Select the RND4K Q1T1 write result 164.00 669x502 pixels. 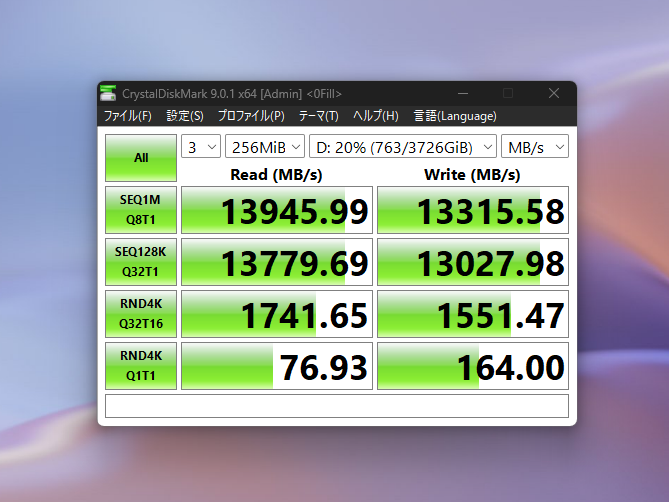pos(473,366)
